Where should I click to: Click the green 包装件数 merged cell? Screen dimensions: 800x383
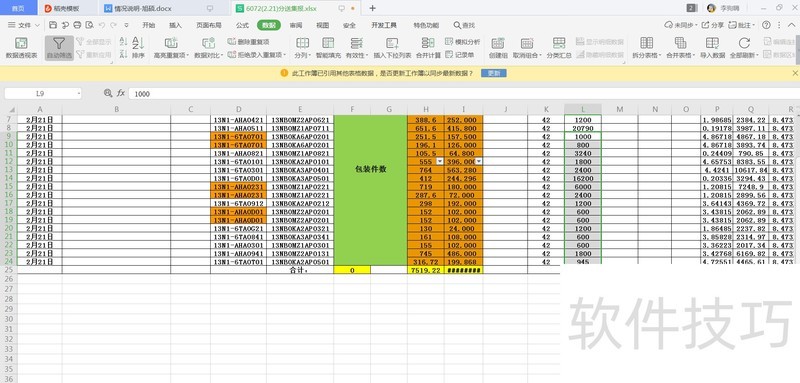370,190
